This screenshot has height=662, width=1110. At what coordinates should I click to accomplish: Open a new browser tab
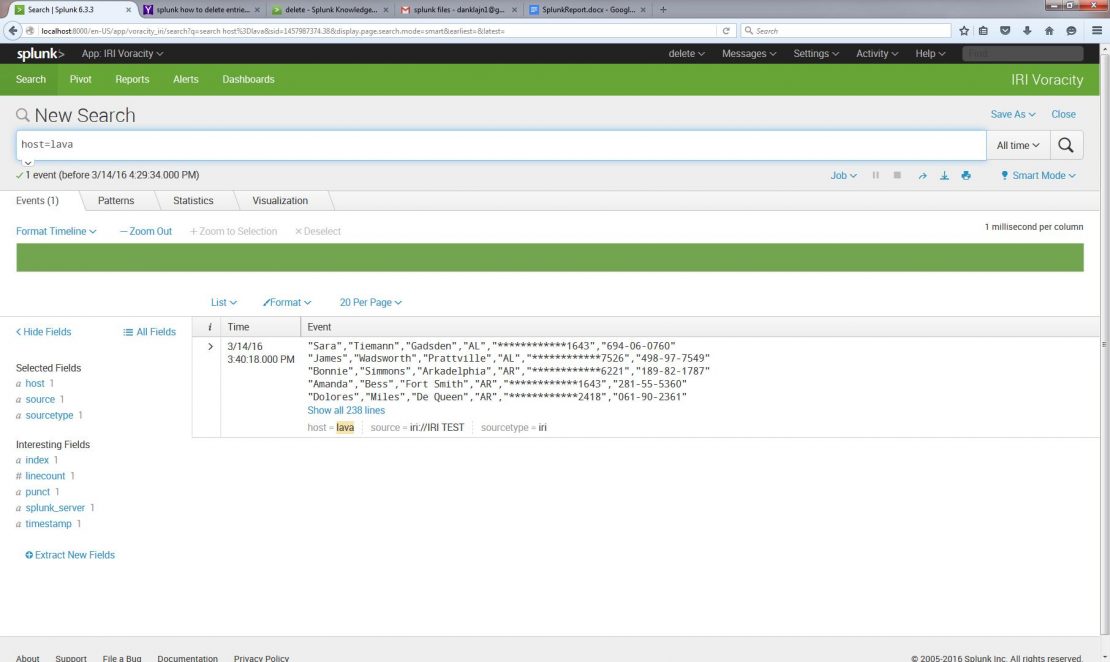(663, 10)
